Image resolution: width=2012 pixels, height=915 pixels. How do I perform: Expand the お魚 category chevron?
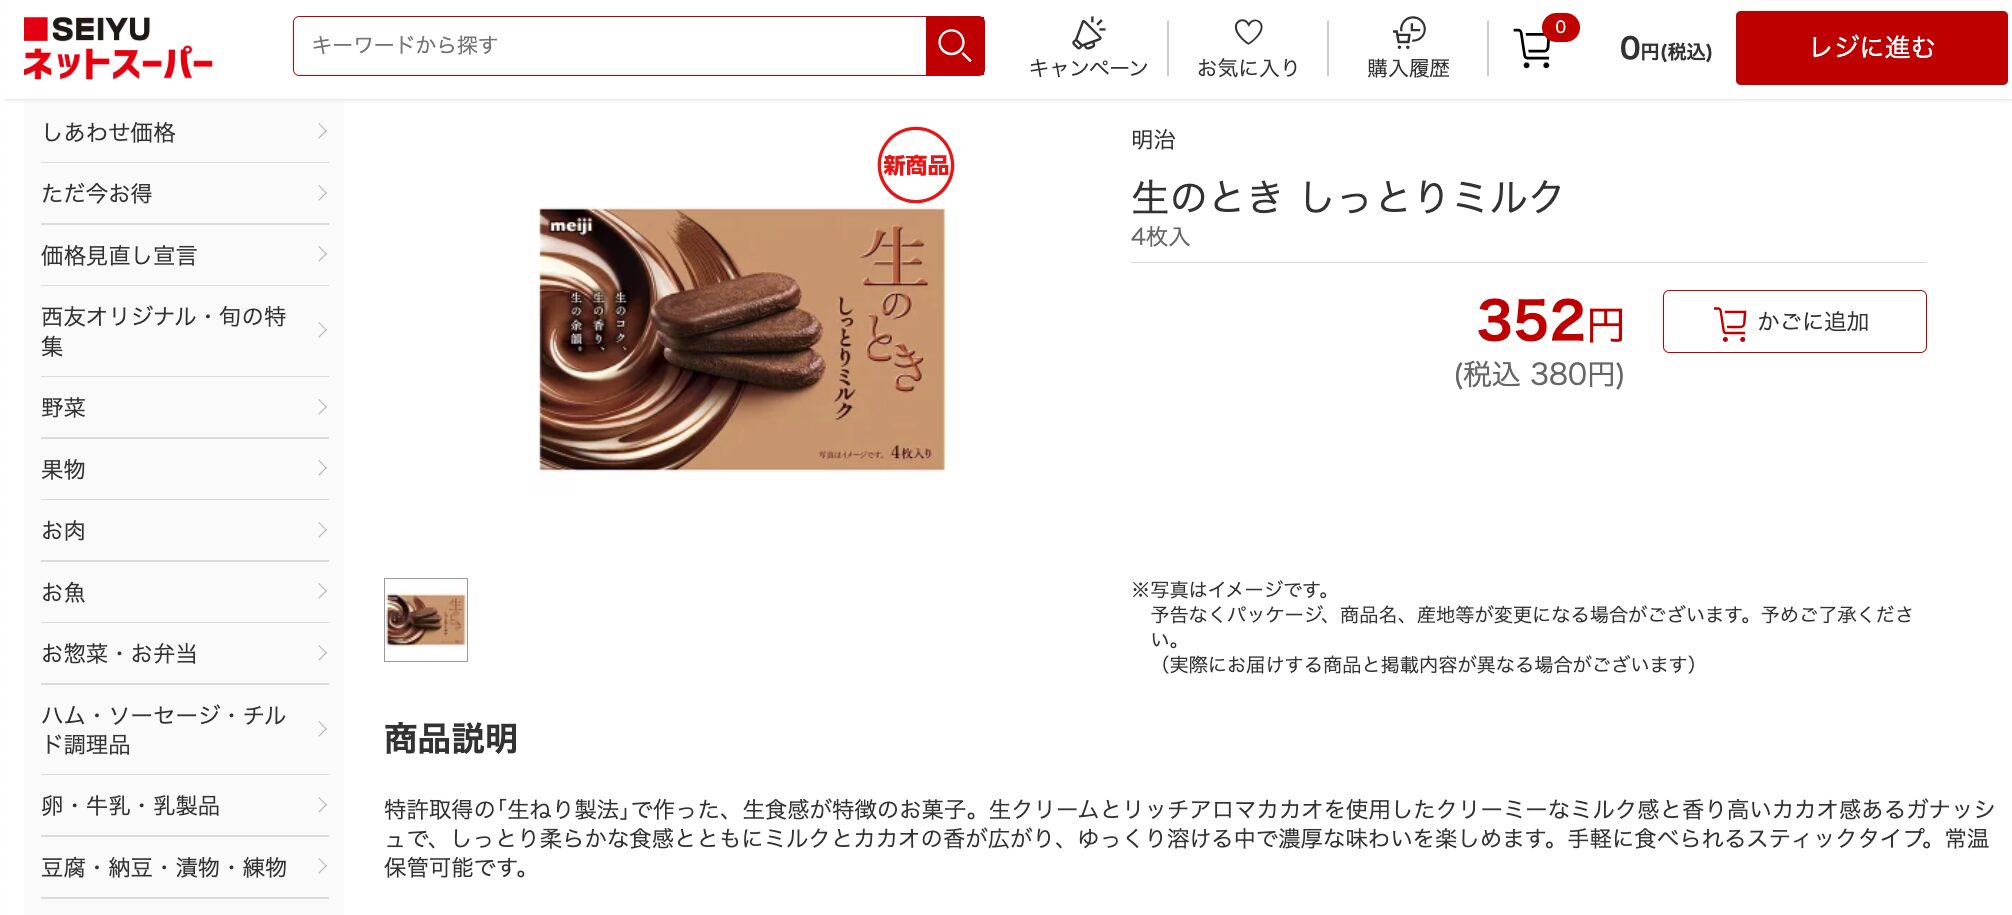[322, 591]
